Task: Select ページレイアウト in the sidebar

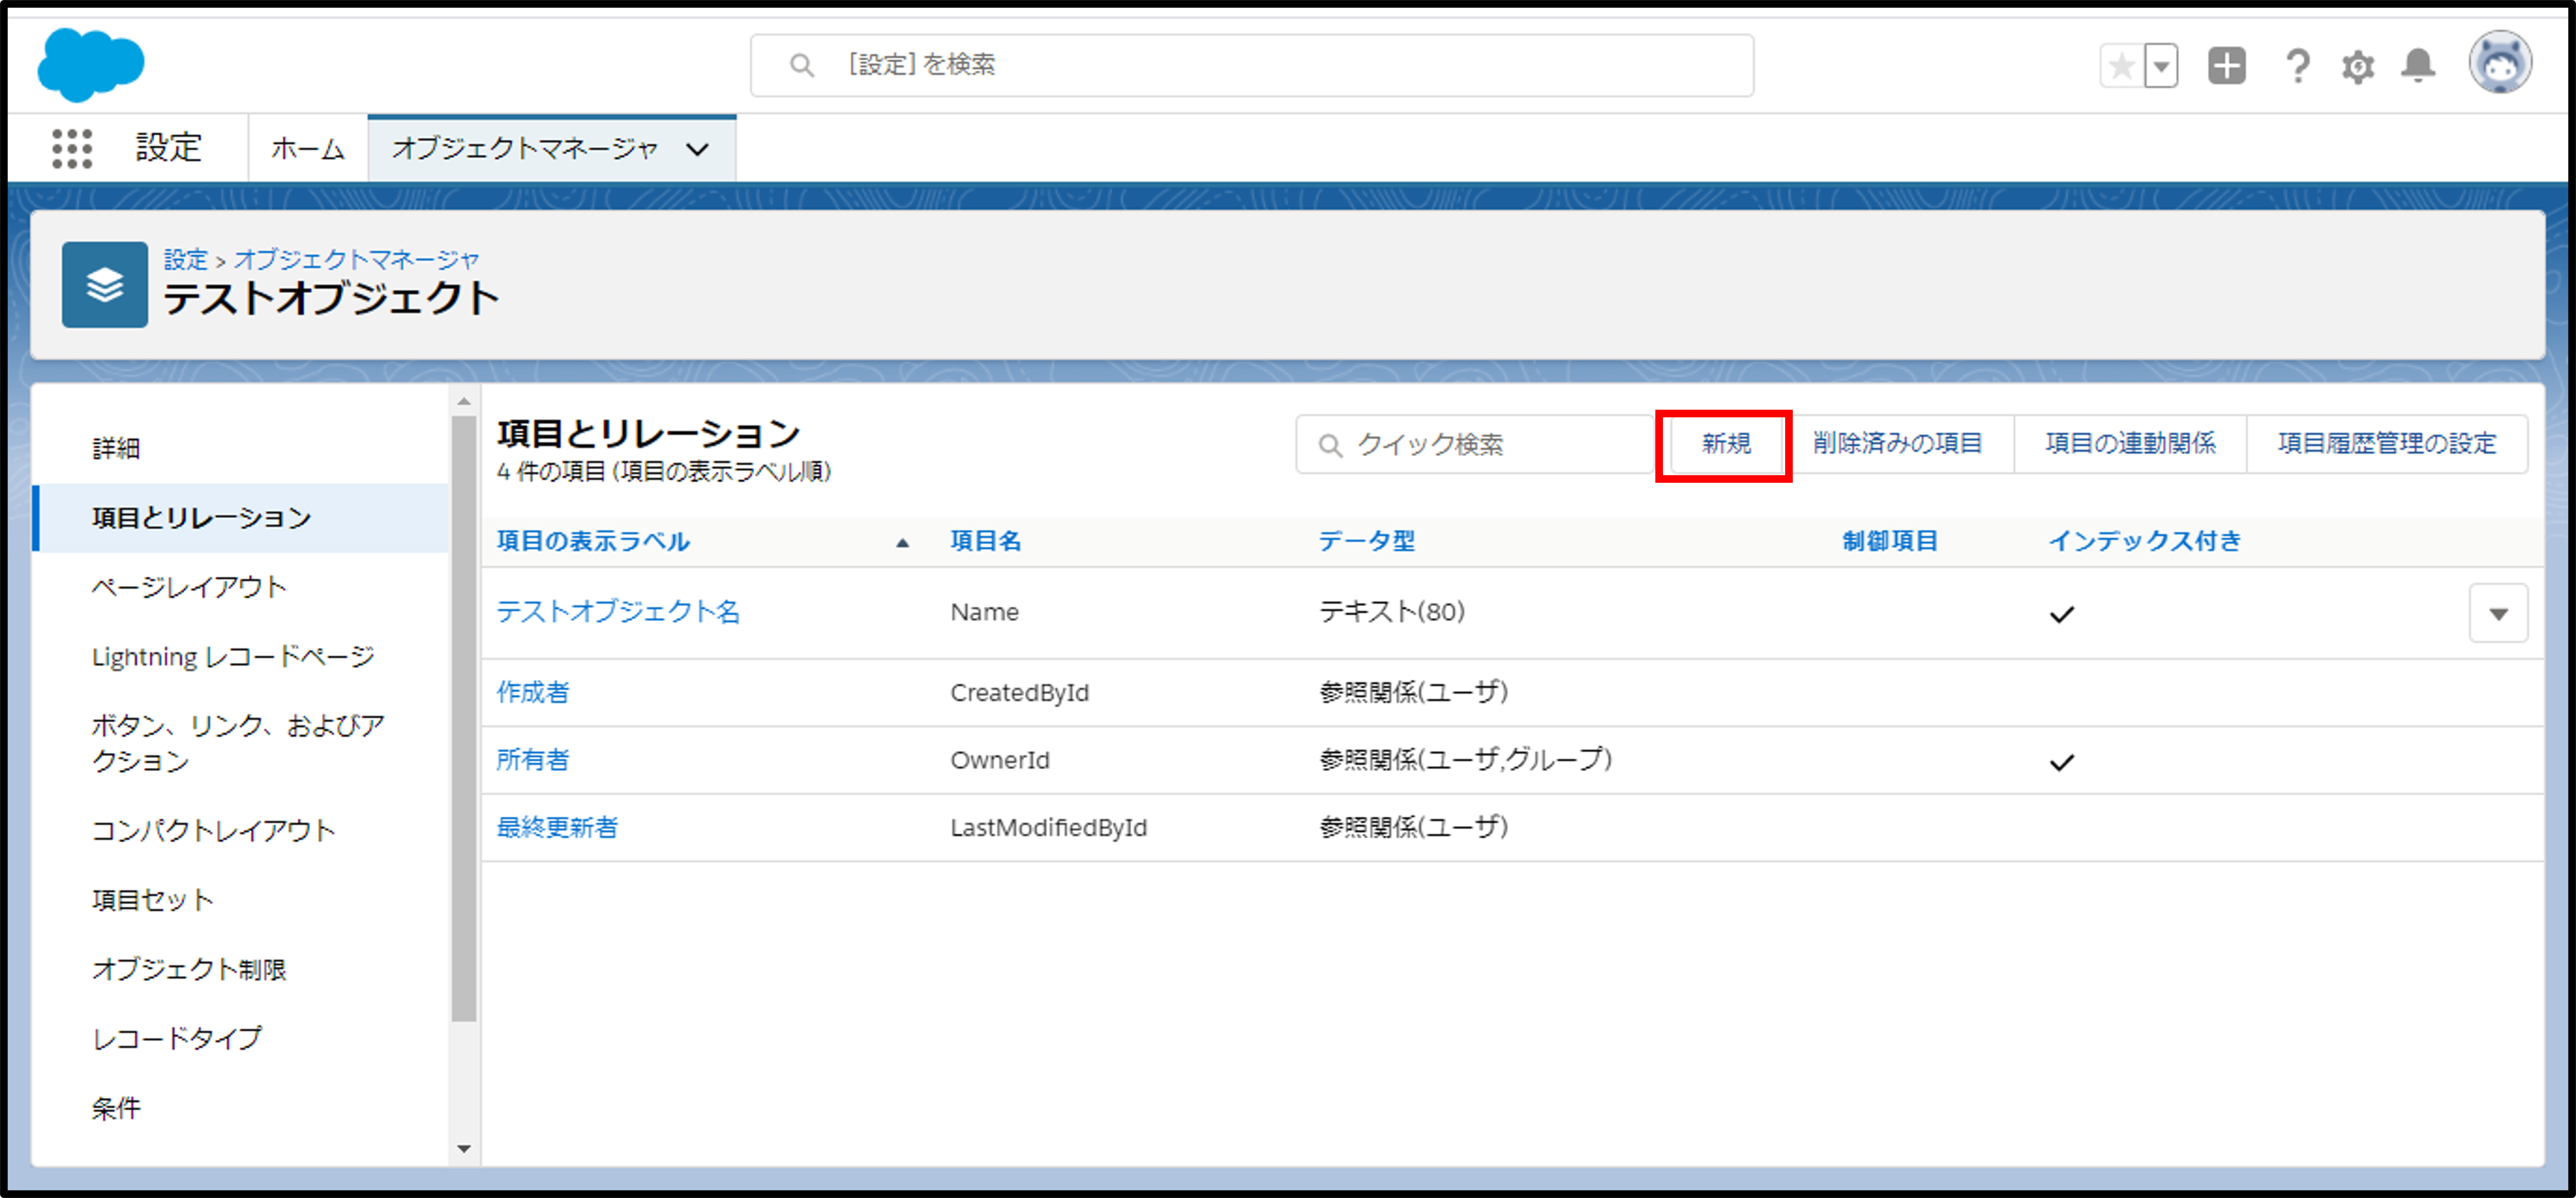Action: [x=189, y=587]
